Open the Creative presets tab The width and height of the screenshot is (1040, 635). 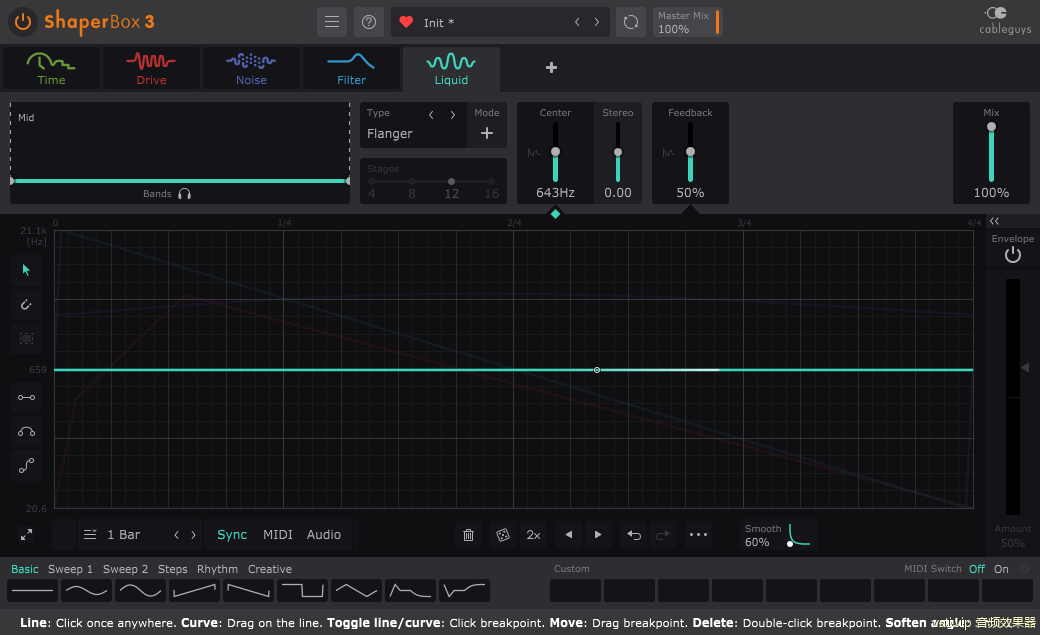click(x=269, y=569)
